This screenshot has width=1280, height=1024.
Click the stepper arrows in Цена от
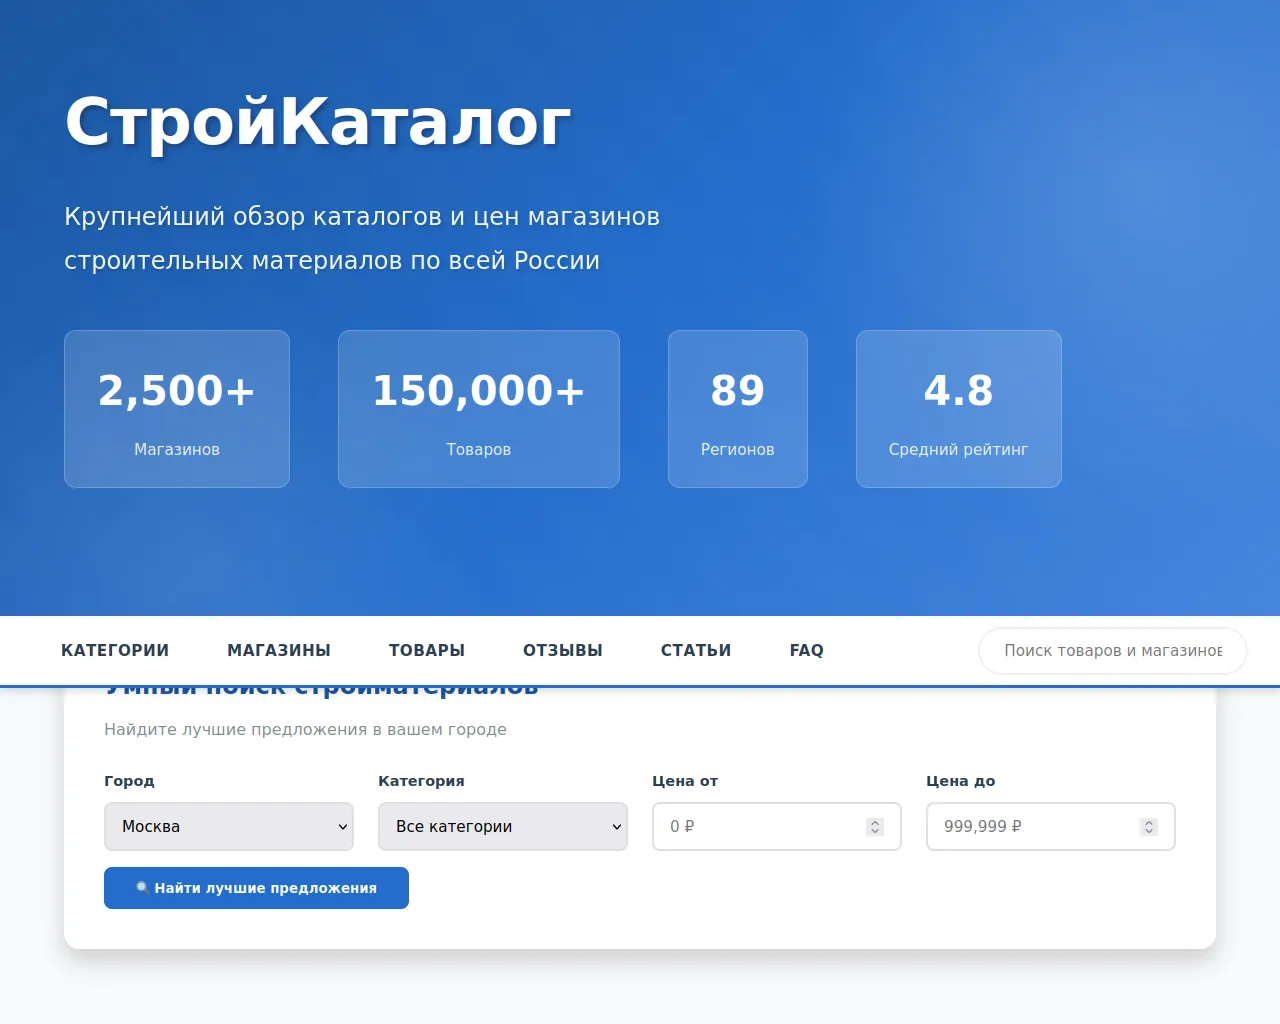coord(875,827)
